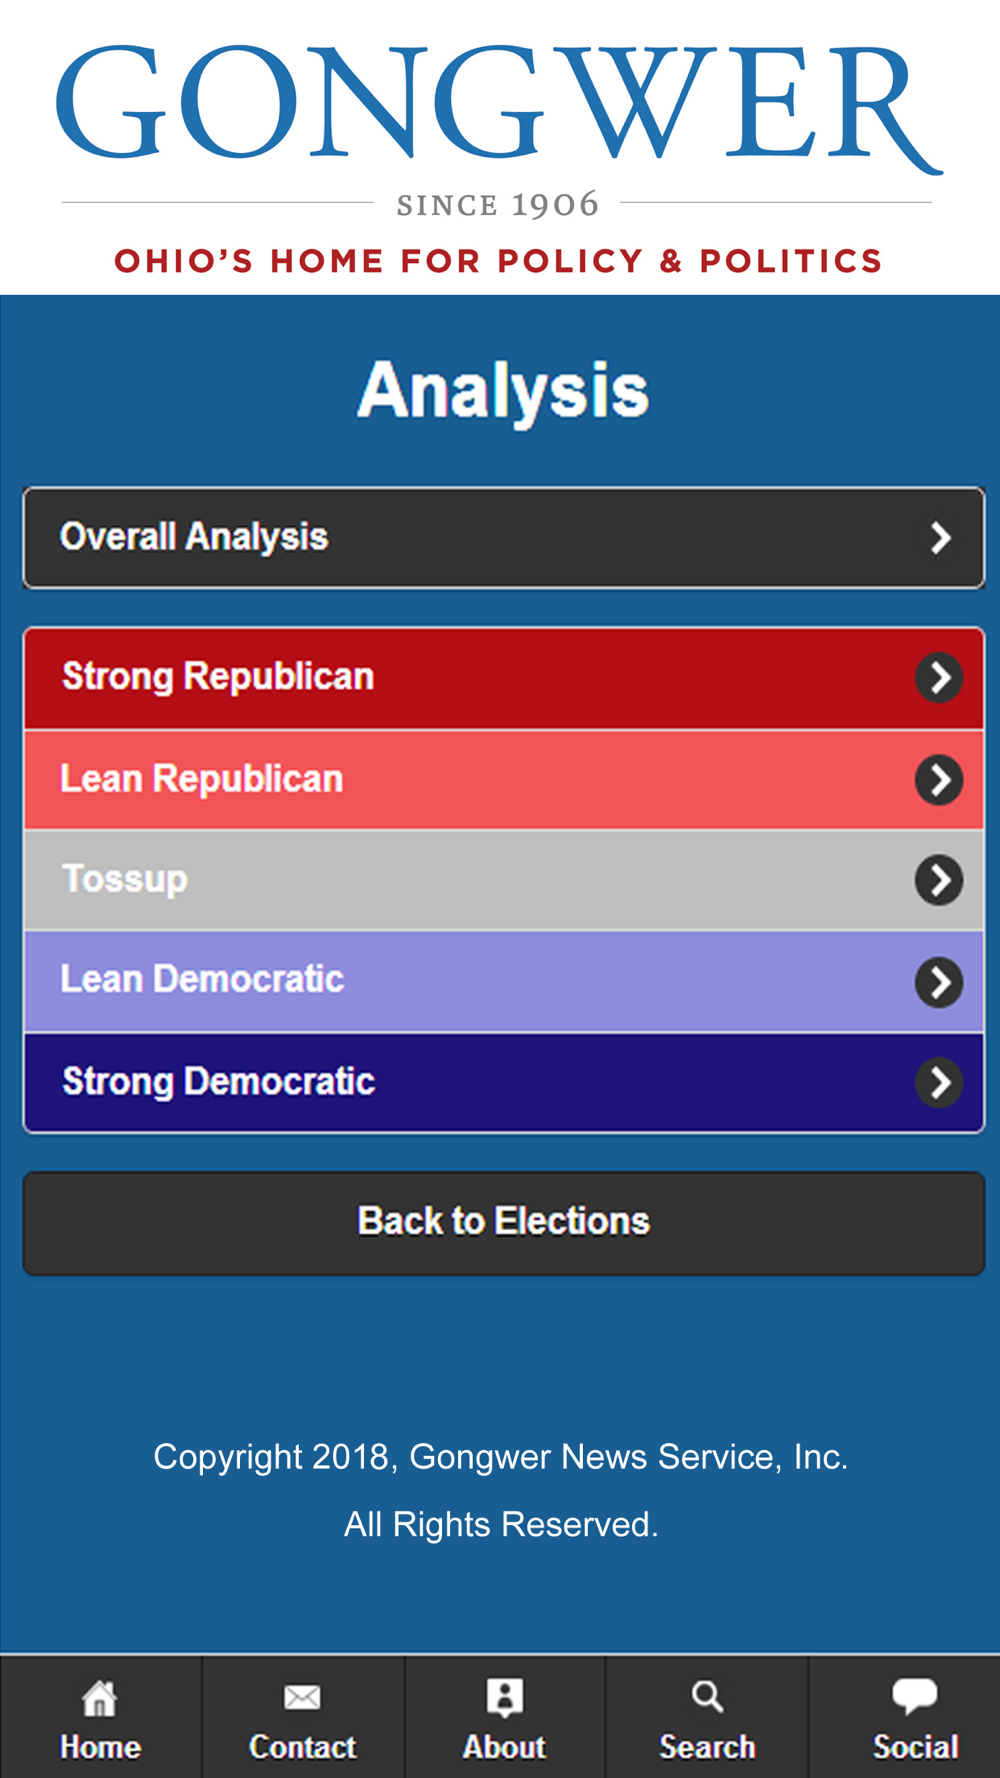Click Tossup circle arrow icon

tap(939, 880)
